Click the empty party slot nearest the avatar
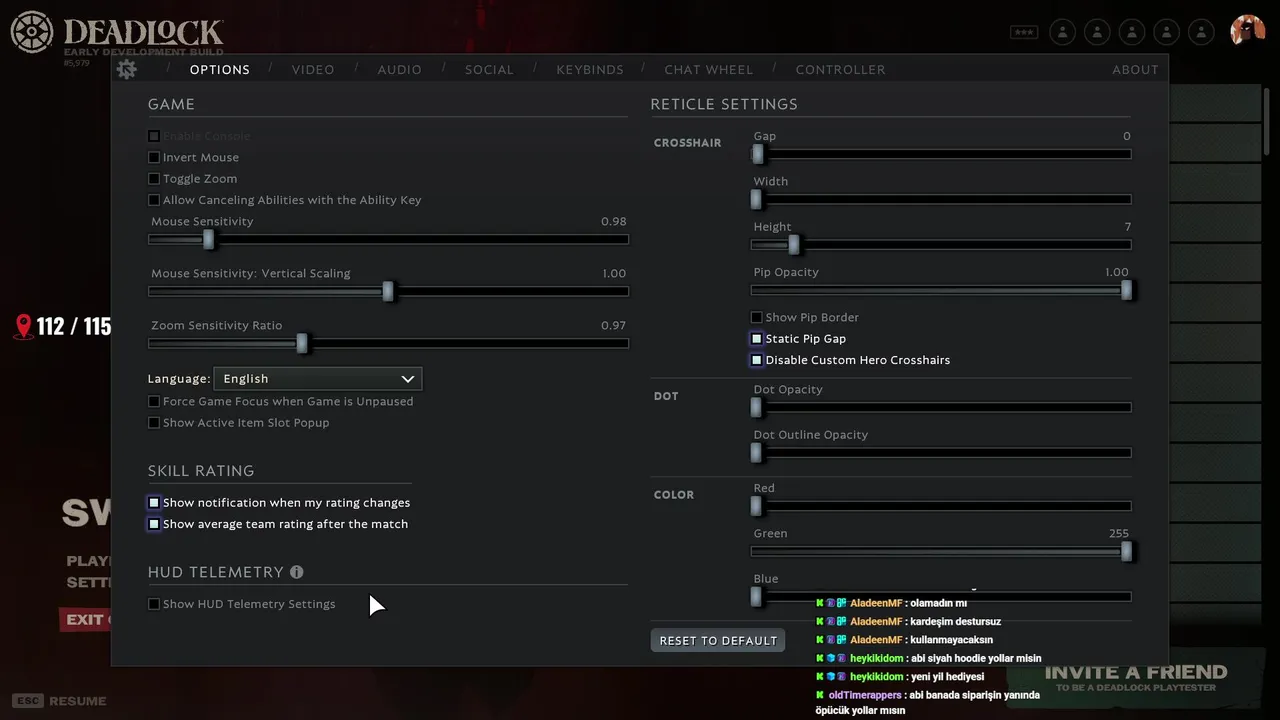The width and height of the screenshot is (1280, 720). coord(1201,32)
